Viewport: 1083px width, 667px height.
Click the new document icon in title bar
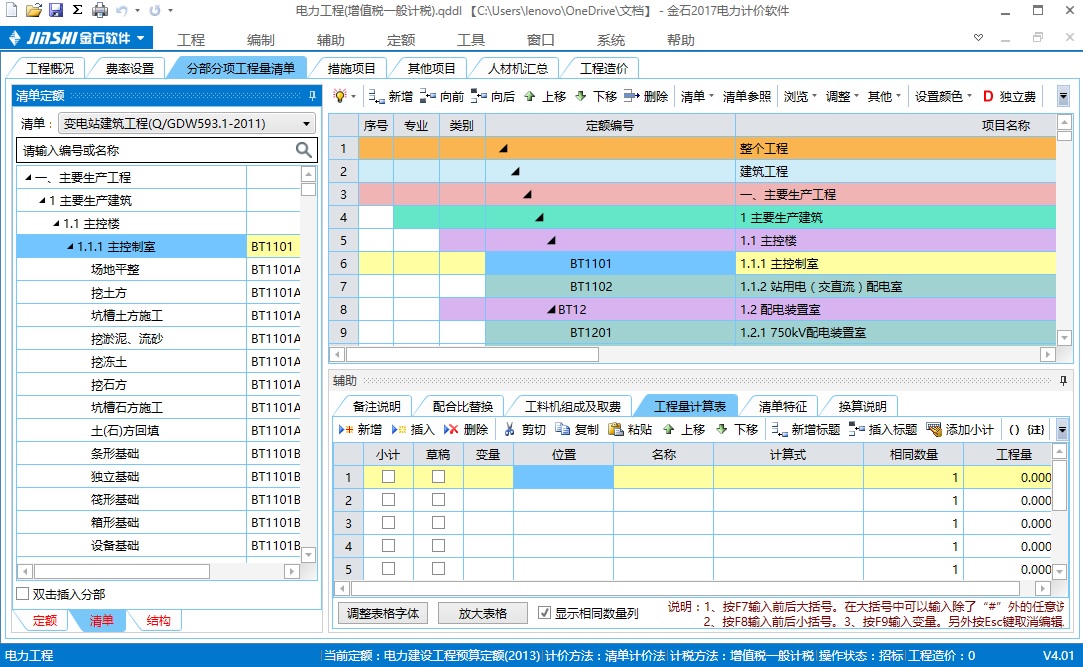coord(12,10)
